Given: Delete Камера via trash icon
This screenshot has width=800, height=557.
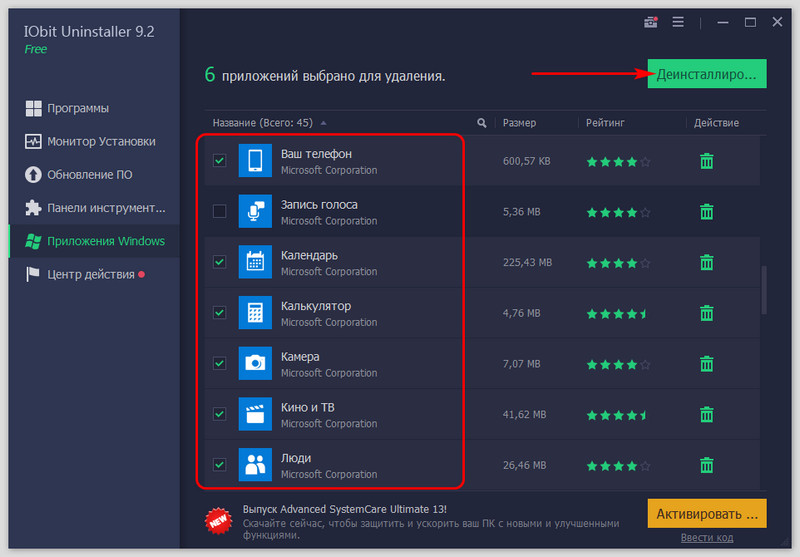Looking at the screenshot, I should click(706, 364).
